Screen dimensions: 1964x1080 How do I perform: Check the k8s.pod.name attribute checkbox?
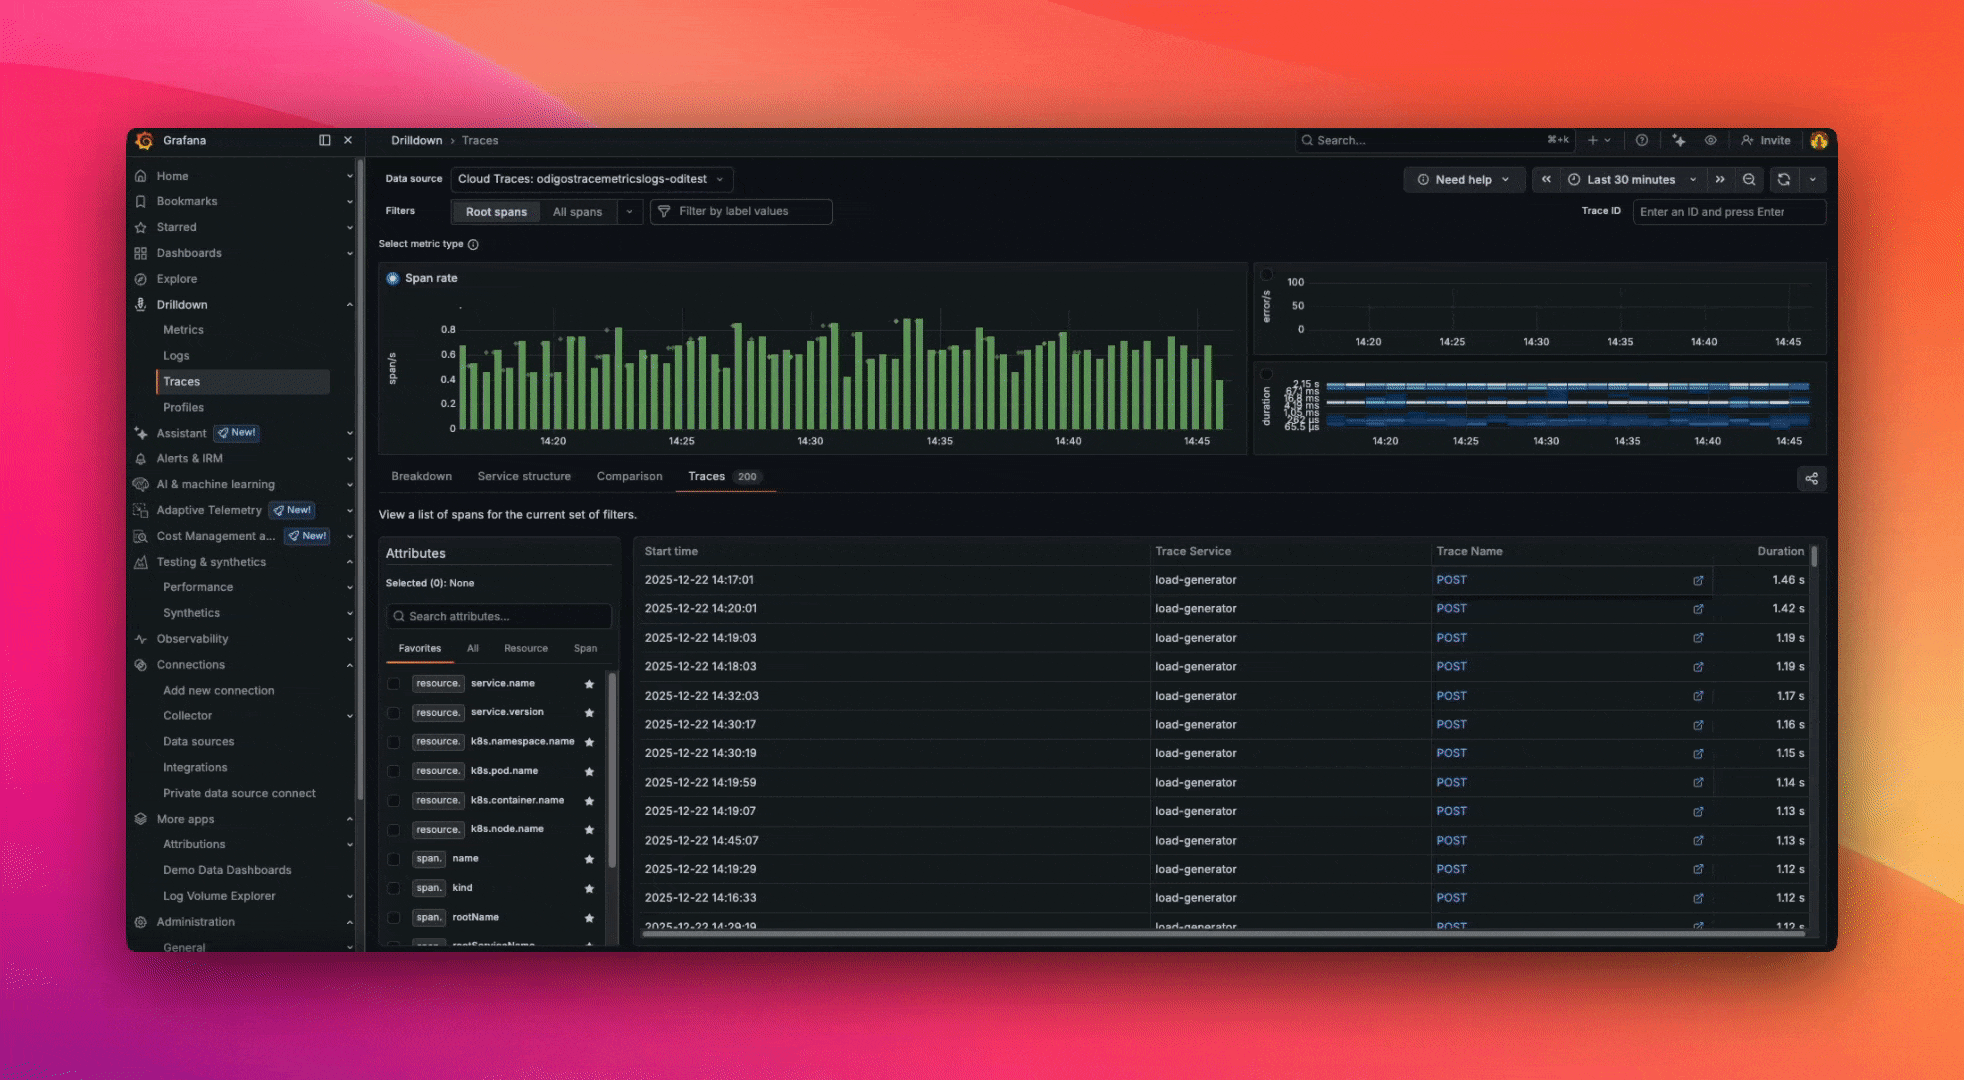(394, 771)
